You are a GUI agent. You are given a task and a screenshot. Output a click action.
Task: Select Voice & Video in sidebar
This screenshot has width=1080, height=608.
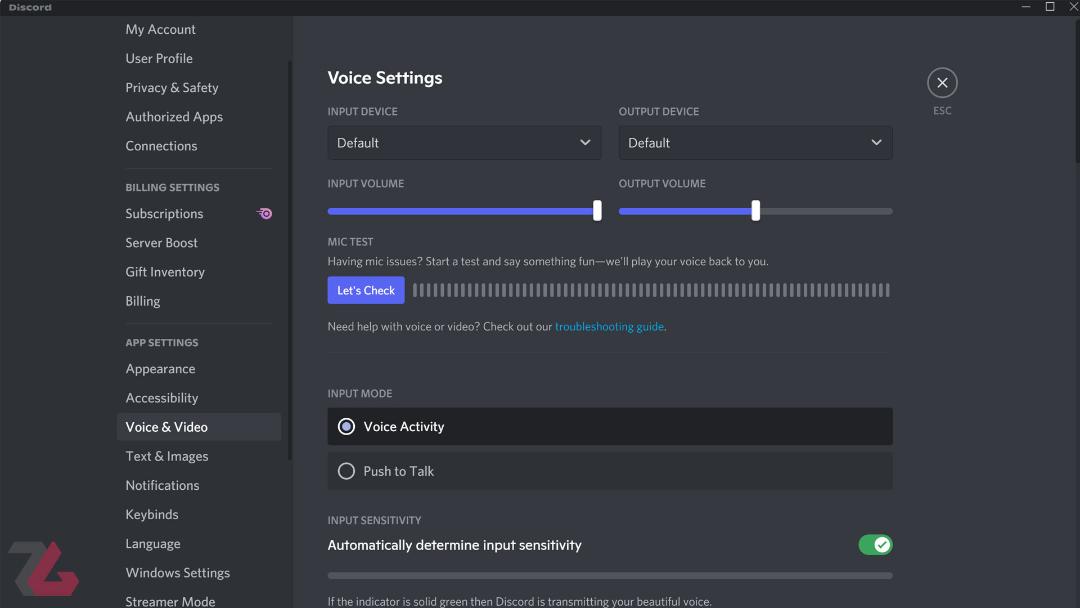199,427
